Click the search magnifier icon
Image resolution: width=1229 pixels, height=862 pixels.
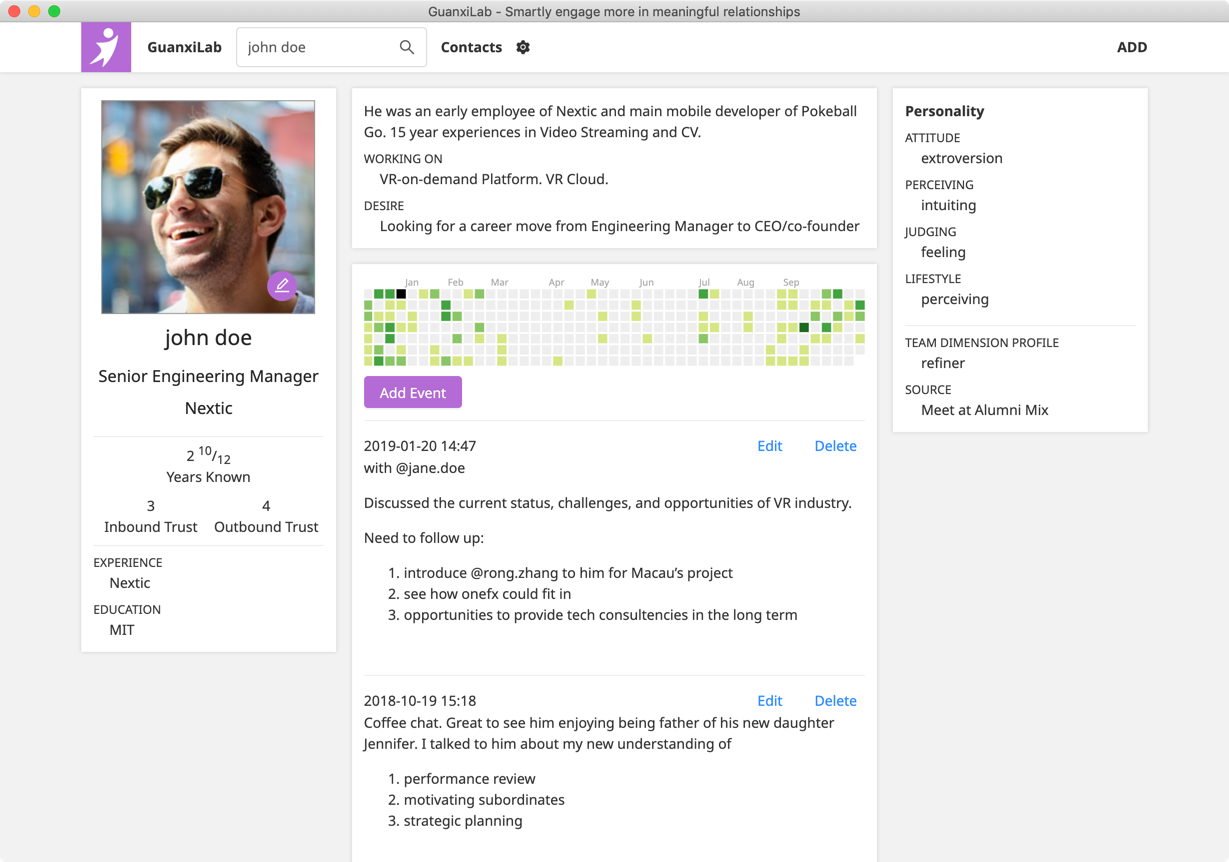406,47
